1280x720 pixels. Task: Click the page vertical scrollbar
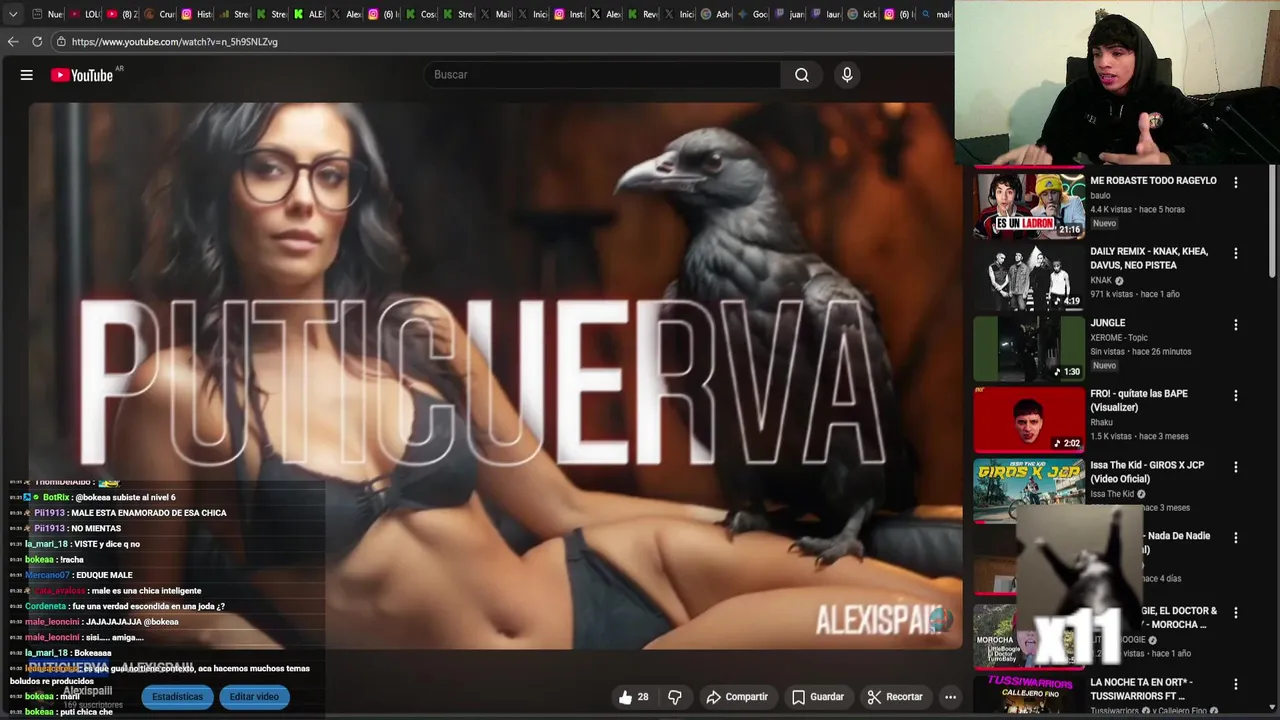click(1272, 222)
